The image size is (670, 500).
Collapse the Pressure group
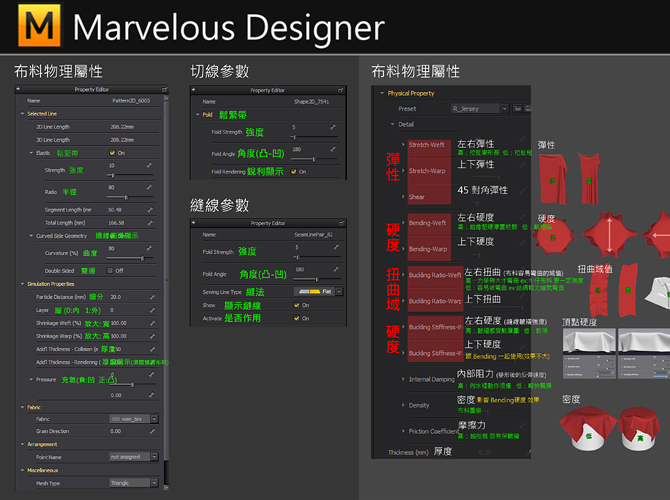31,379
